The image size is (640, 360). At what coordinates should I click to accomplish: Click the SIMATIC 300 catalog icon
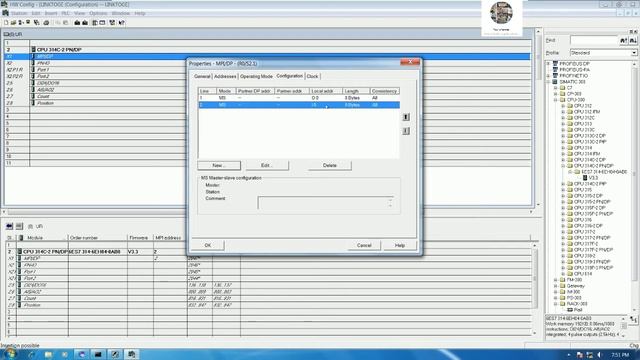pyautogui.click(x=555, y=82)
